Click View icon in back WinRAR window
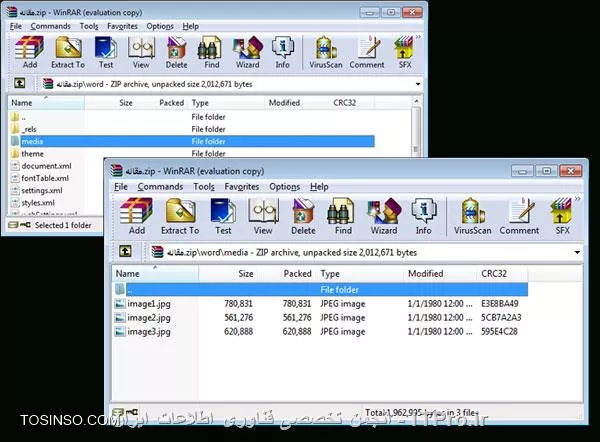 pyautogui.click(x=141, y=52)
